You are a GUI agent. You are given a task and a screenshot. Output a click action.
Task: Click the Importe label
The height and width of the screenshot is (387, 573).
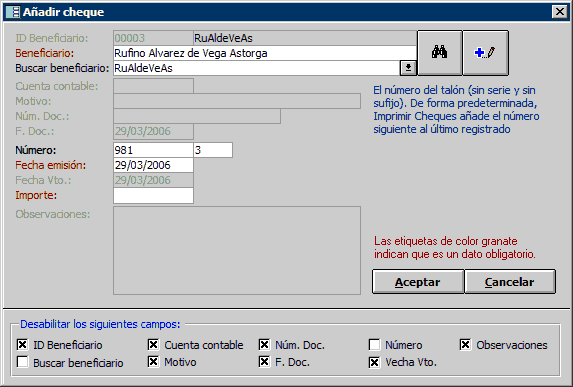coord(36,195)
